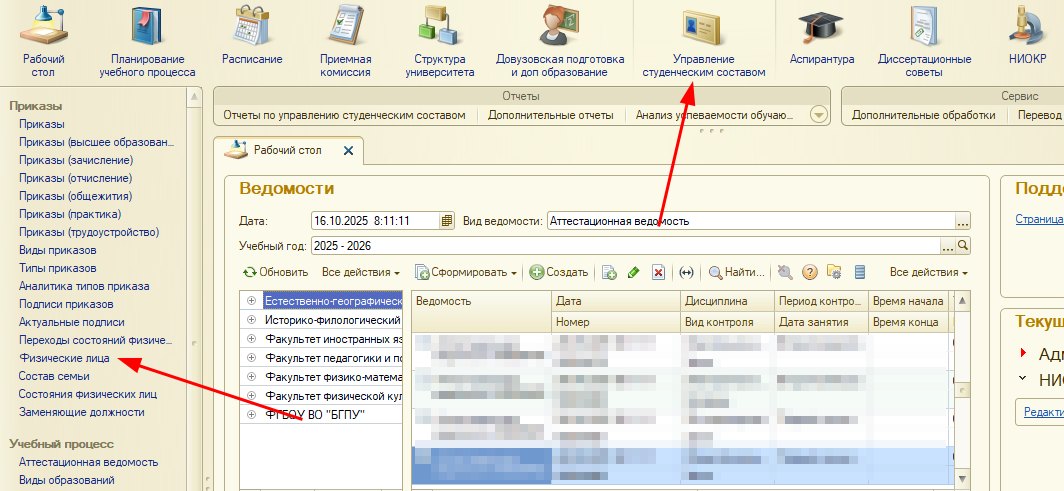Expand Историко-филологический tree node

pos(251,320)
